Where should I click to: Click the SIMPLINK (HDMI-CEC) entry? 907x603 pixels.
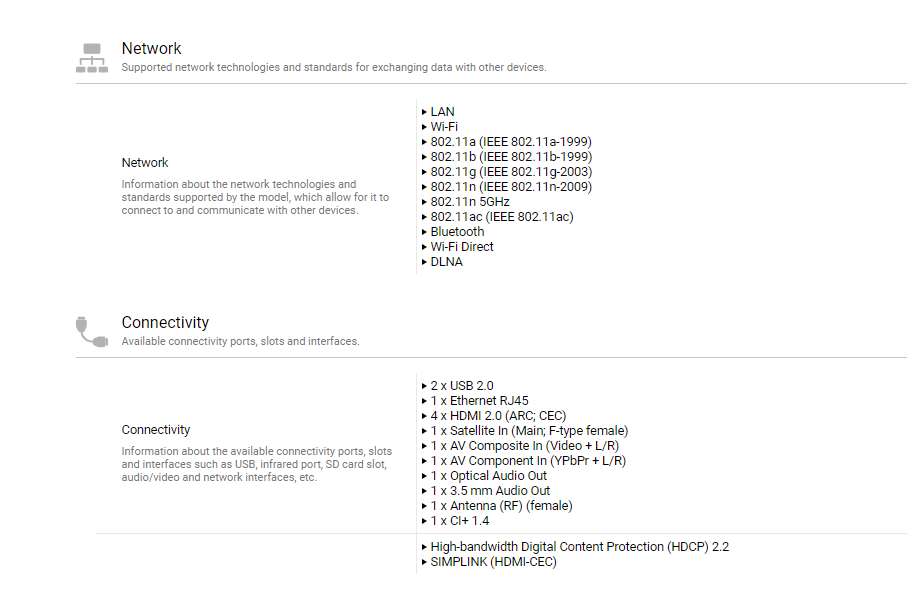[493, 562]
